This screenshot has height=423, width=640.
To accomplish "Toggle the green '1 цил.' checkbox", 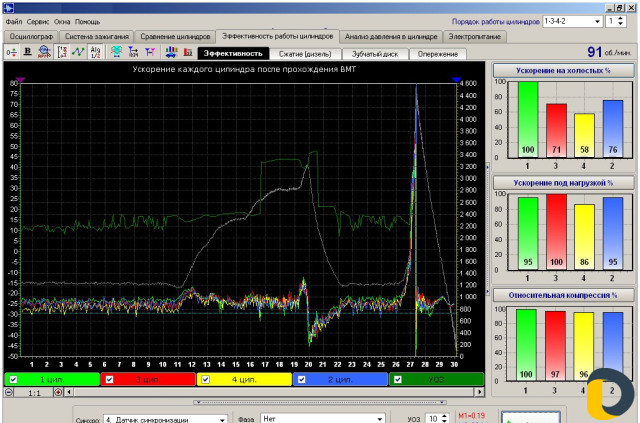I will pyautogui.click(x=12, y=380).
